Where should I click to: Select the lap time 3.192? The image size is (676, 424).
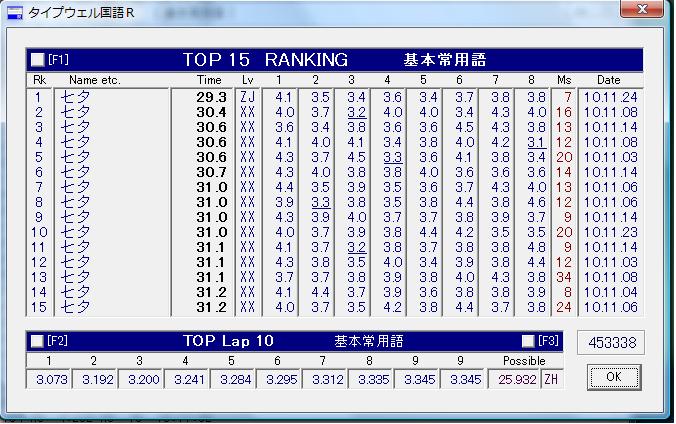point(97,380)
